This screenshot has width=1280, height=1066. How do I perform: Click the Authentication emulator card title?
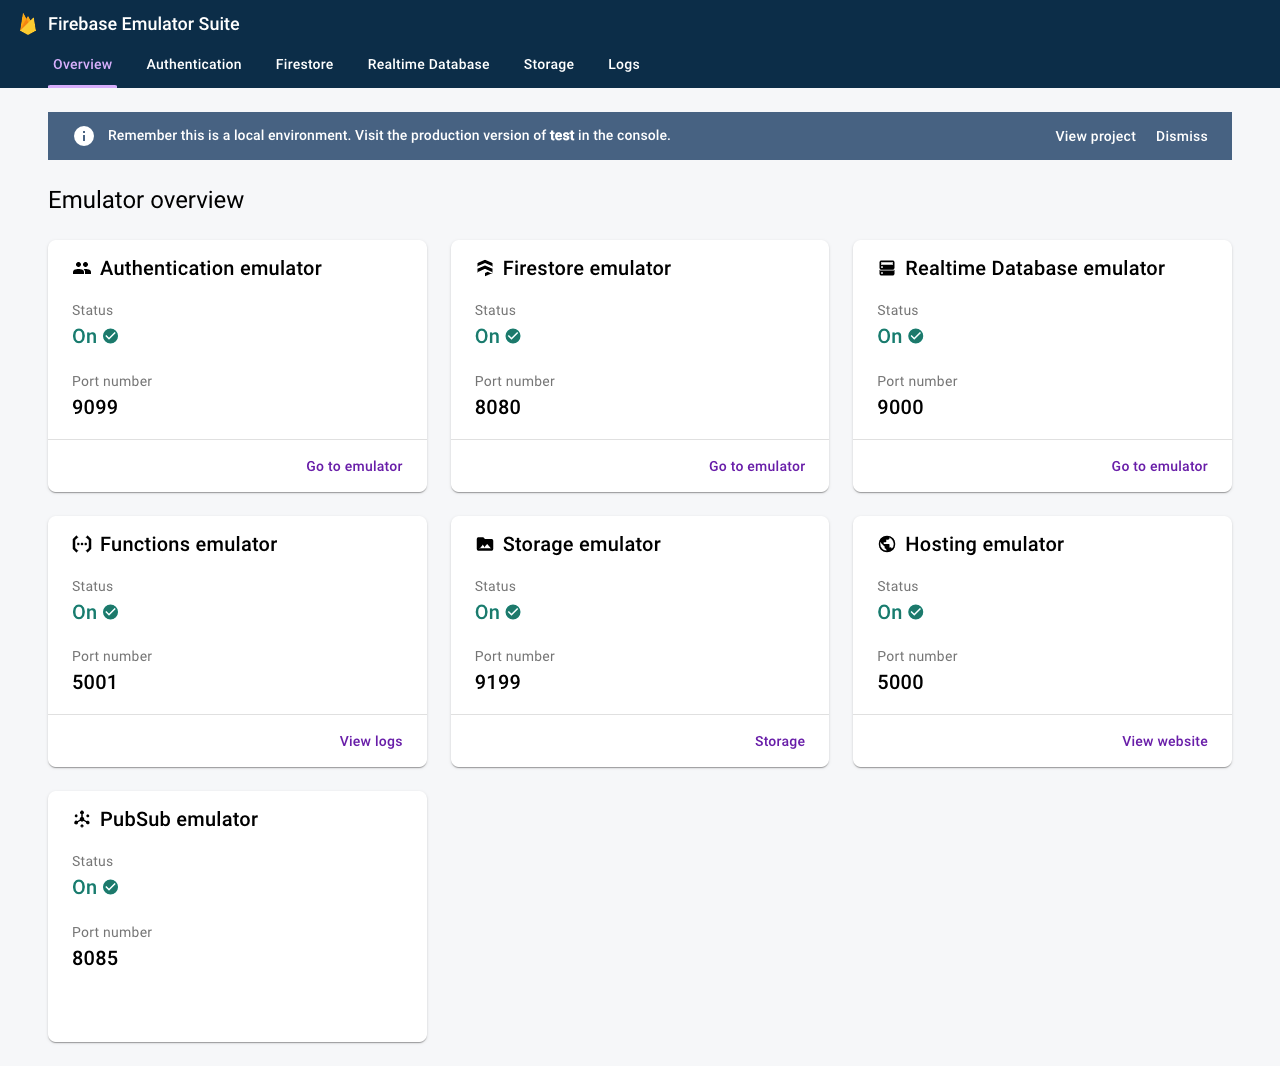(211, 268)
